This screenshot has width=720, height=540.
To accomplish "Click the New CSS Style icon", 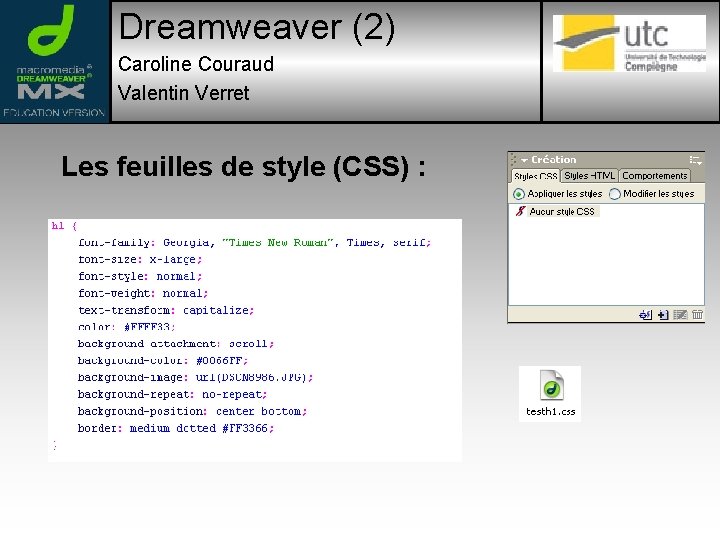I will 663,315.
